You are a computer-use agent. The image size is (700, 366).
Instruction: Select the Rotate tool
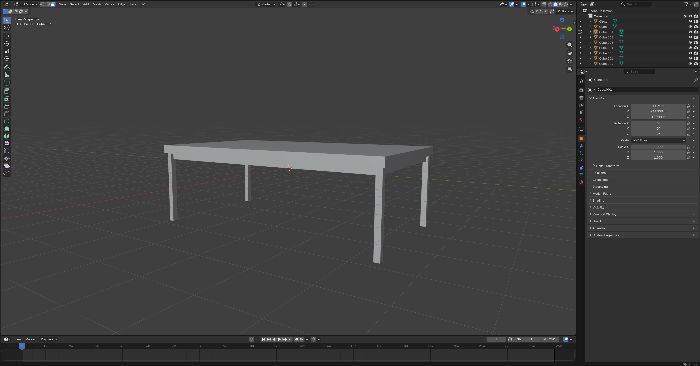[x=7, y=44]
